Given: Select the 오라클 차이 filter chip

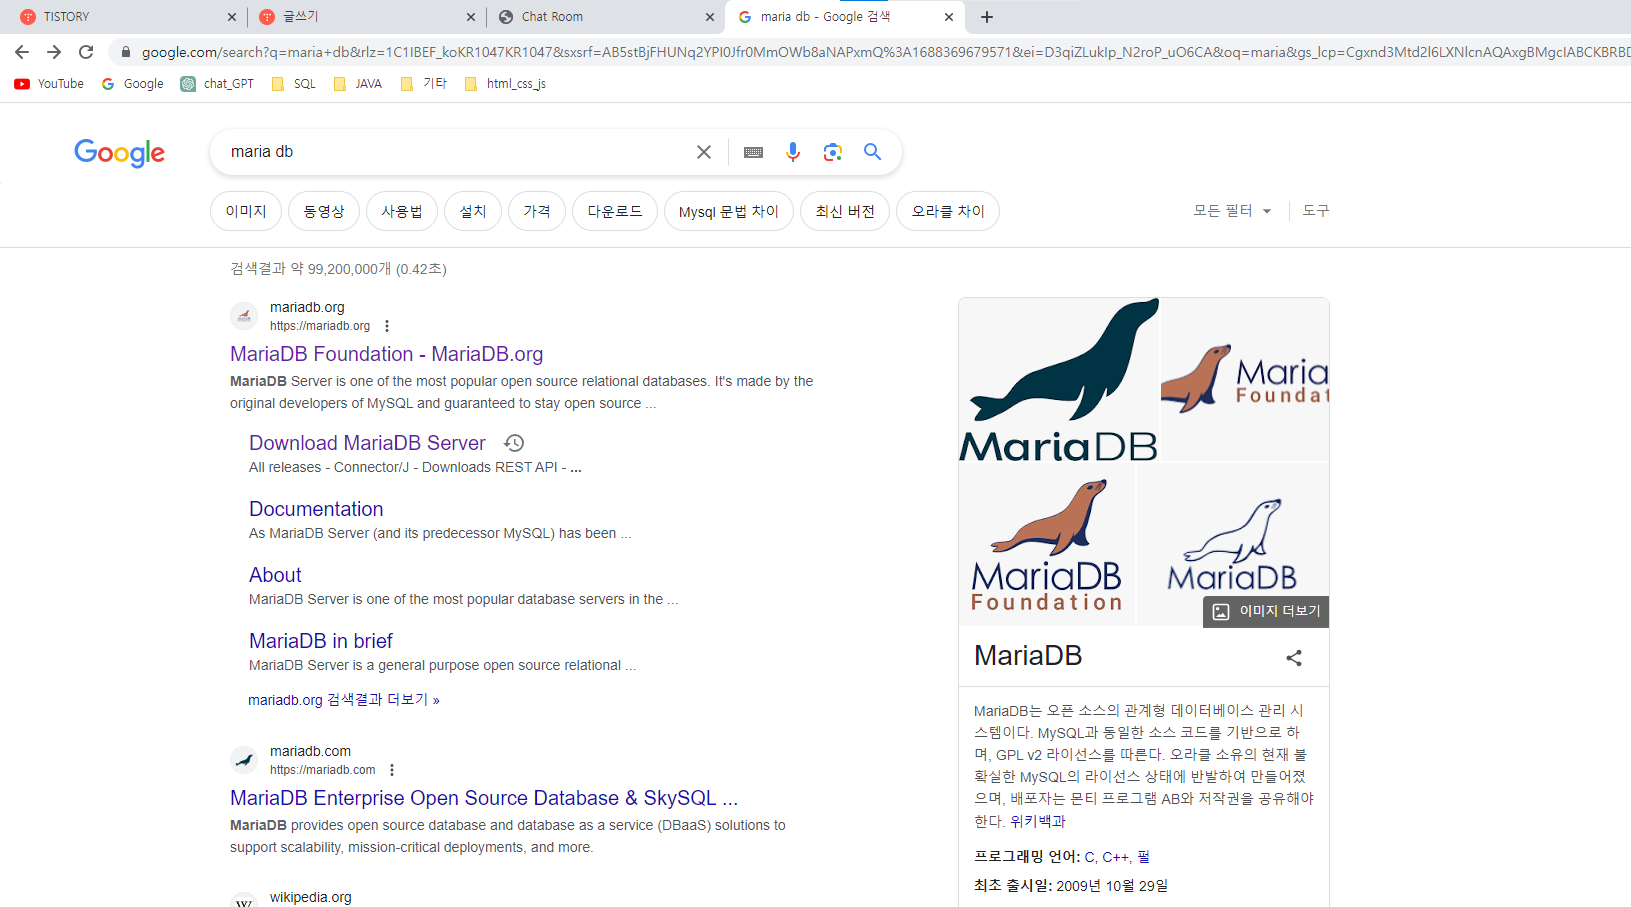Looking at the screenshot, I should click(x=948, y=211).
